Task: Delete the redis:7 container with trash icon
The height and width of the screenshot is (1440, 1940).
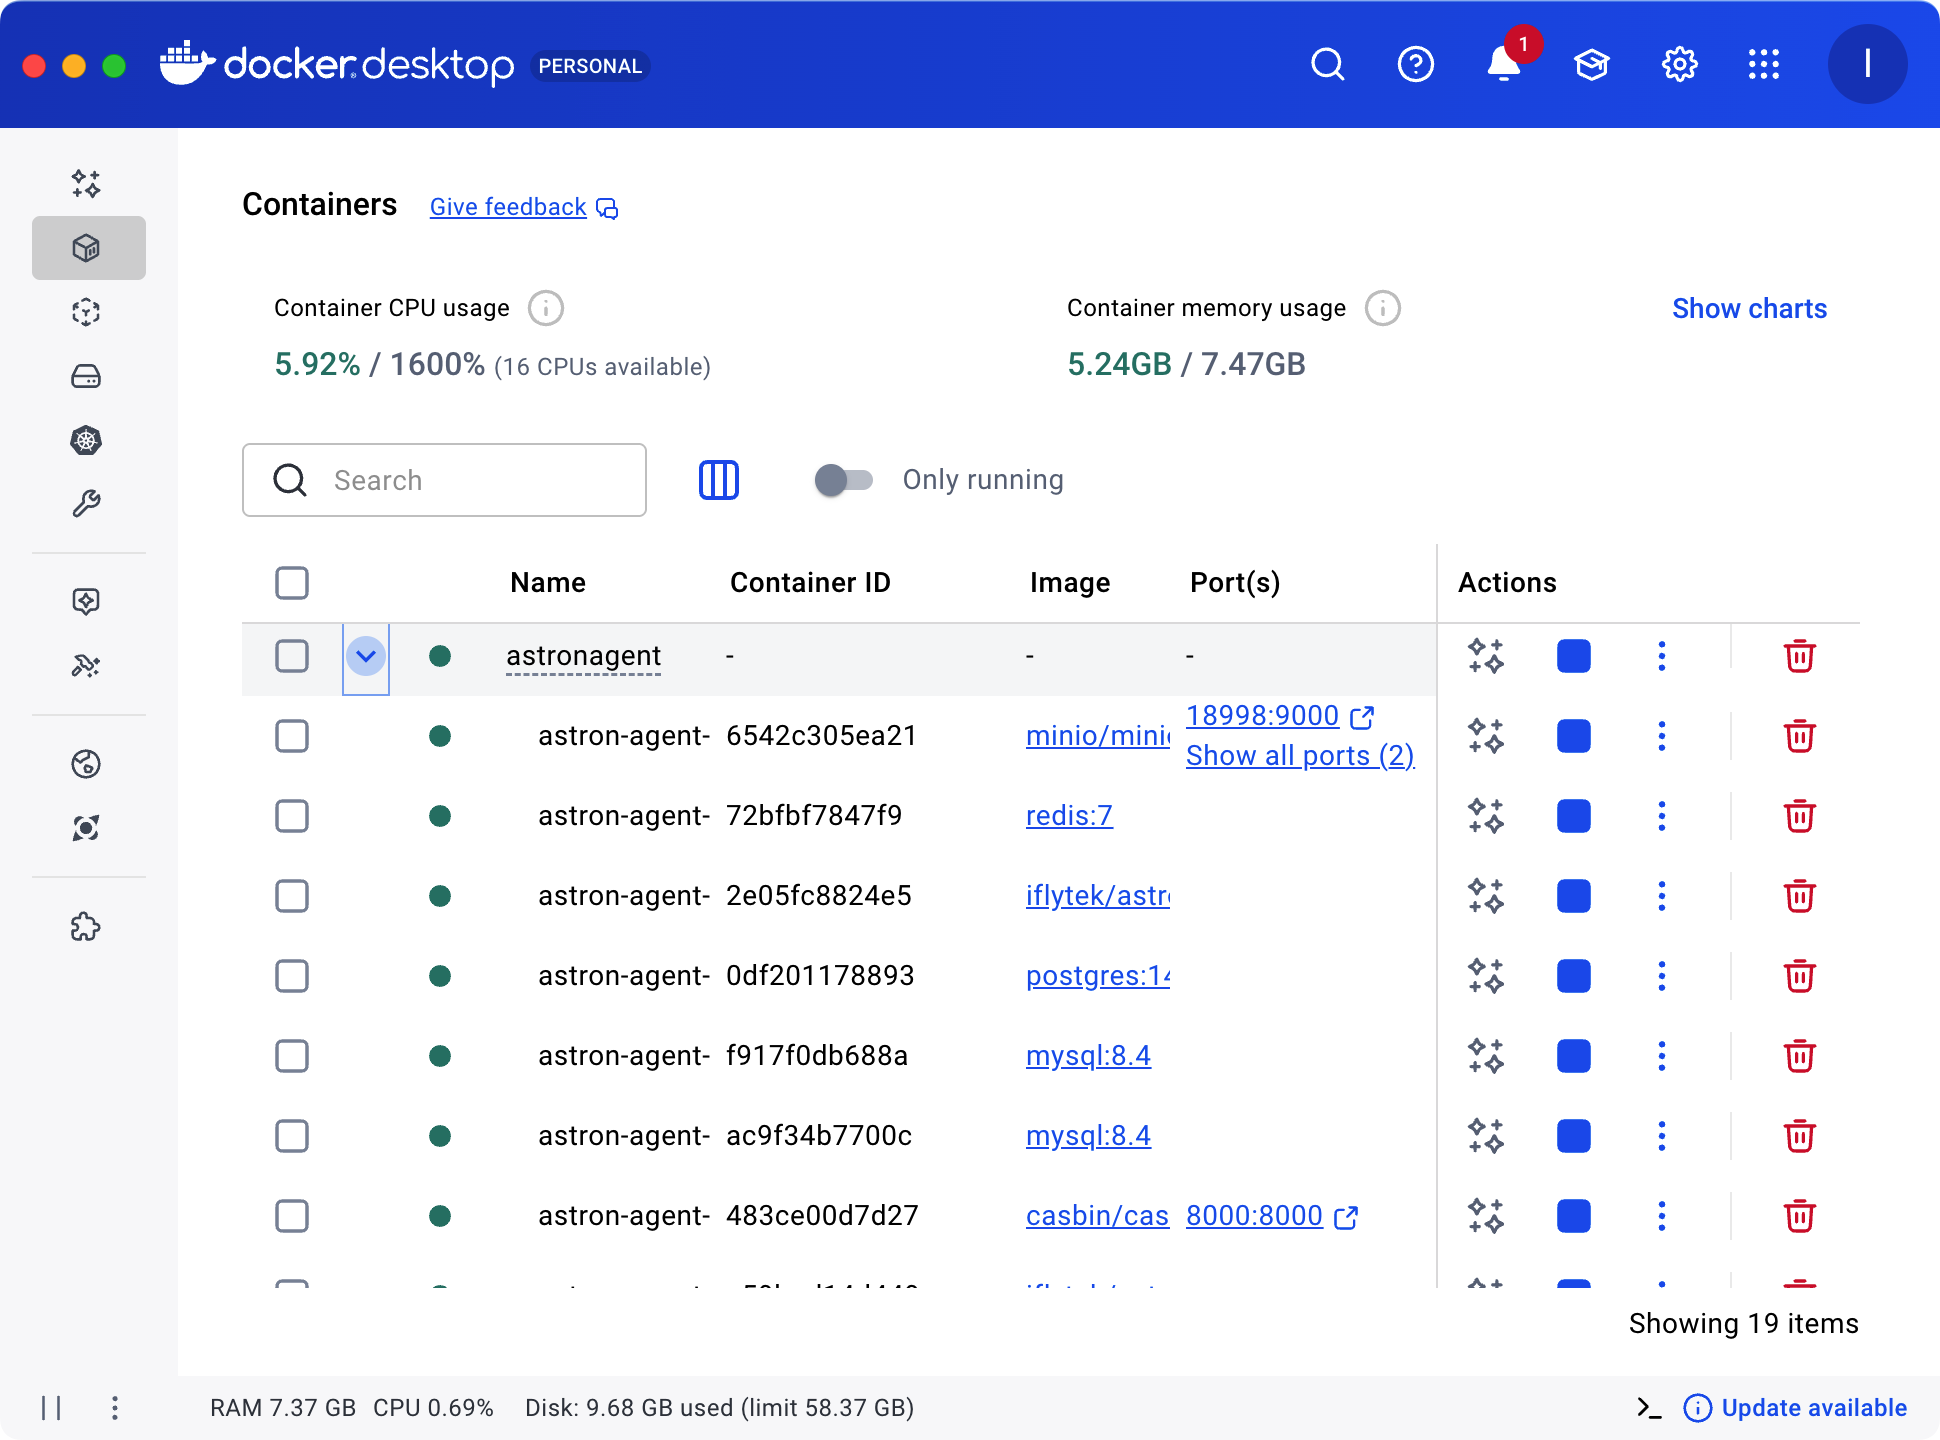Action: point(1799,816)
